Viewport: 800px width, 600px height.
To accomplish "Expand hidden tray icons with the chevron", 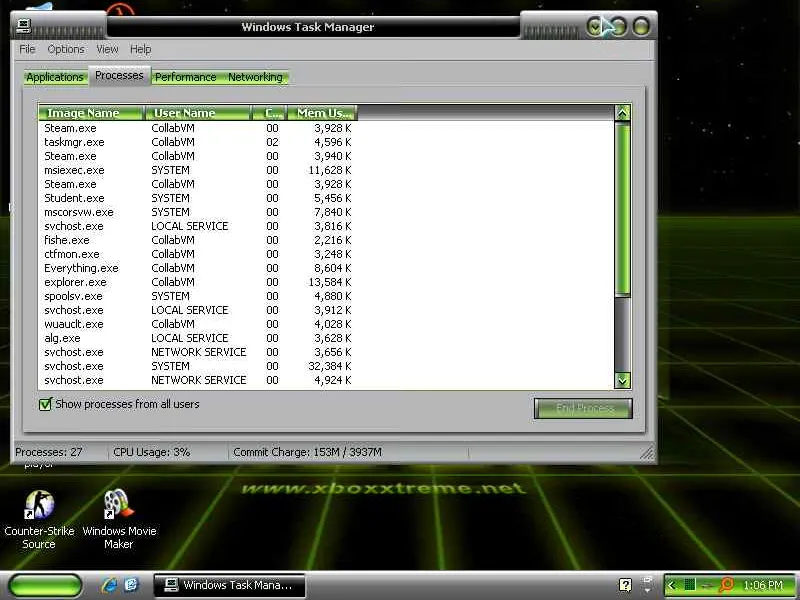I will tap(671, 585).
